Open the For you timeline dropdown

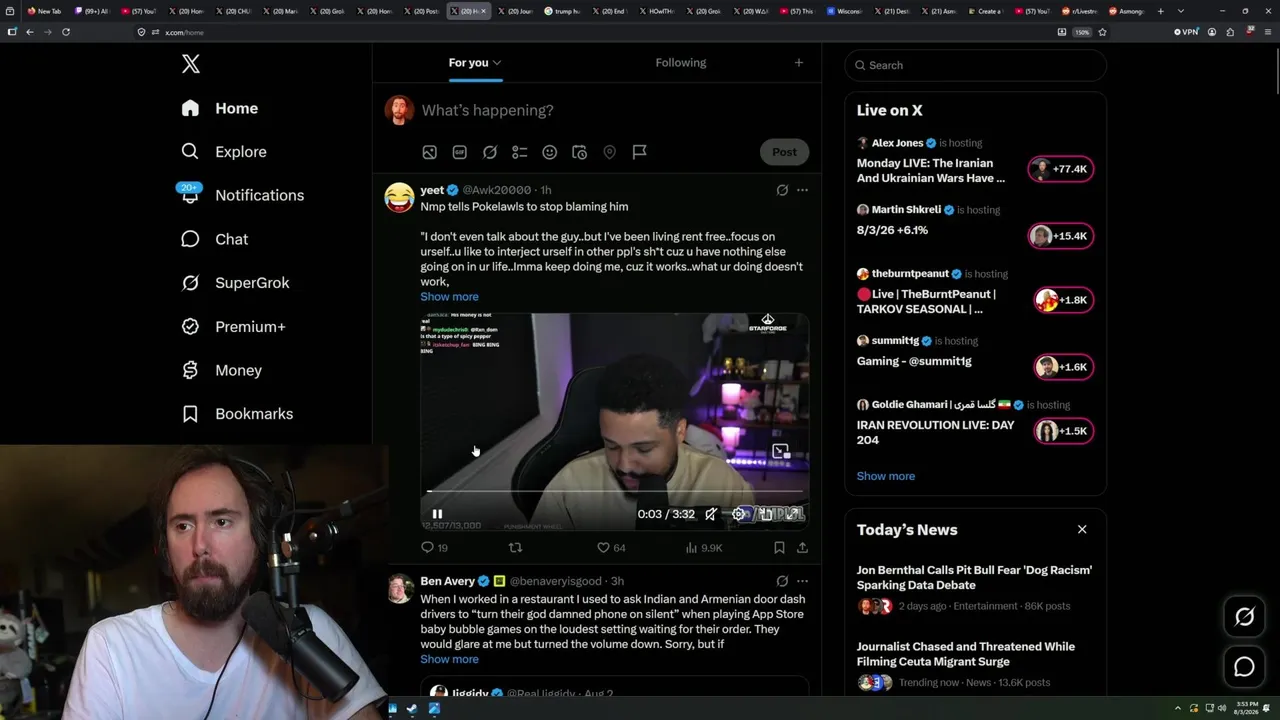point(475,63)
